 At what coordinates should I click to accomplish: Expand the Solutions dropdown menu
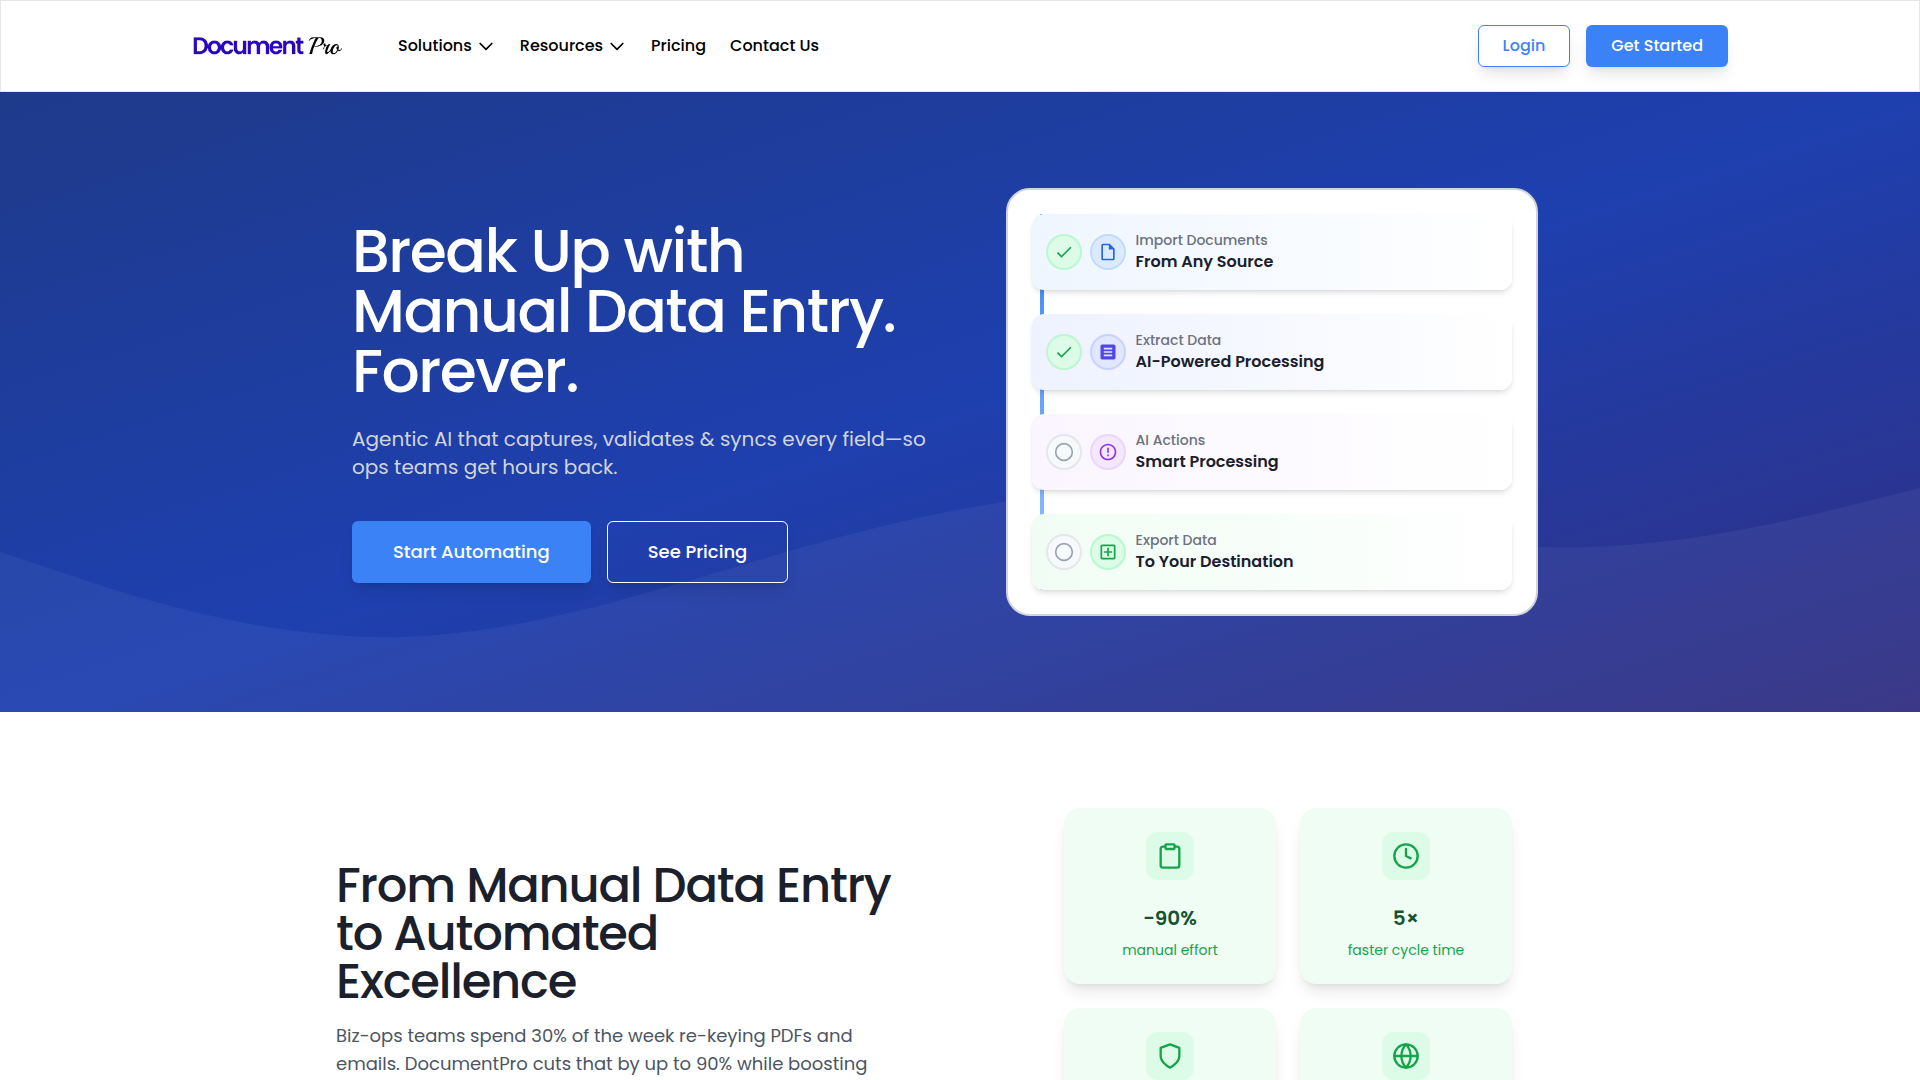pyautogui.click(x=435, y=46)
